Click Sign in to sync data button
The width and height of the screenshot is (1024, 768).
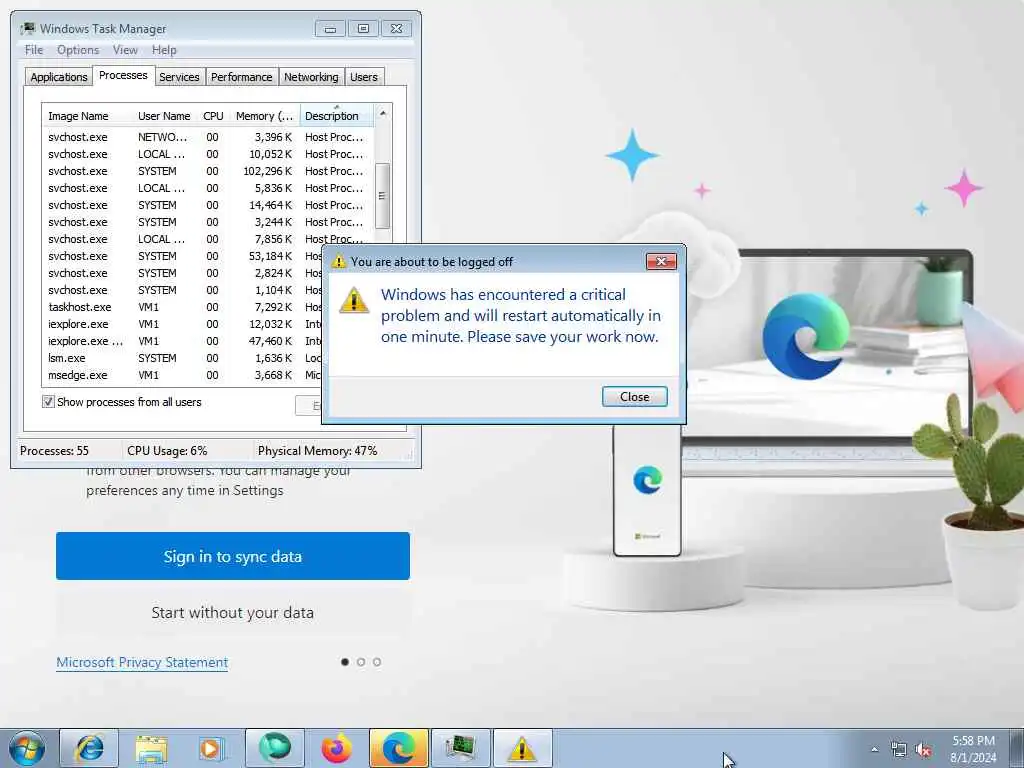pyautogui.click(x=232, y=556)
